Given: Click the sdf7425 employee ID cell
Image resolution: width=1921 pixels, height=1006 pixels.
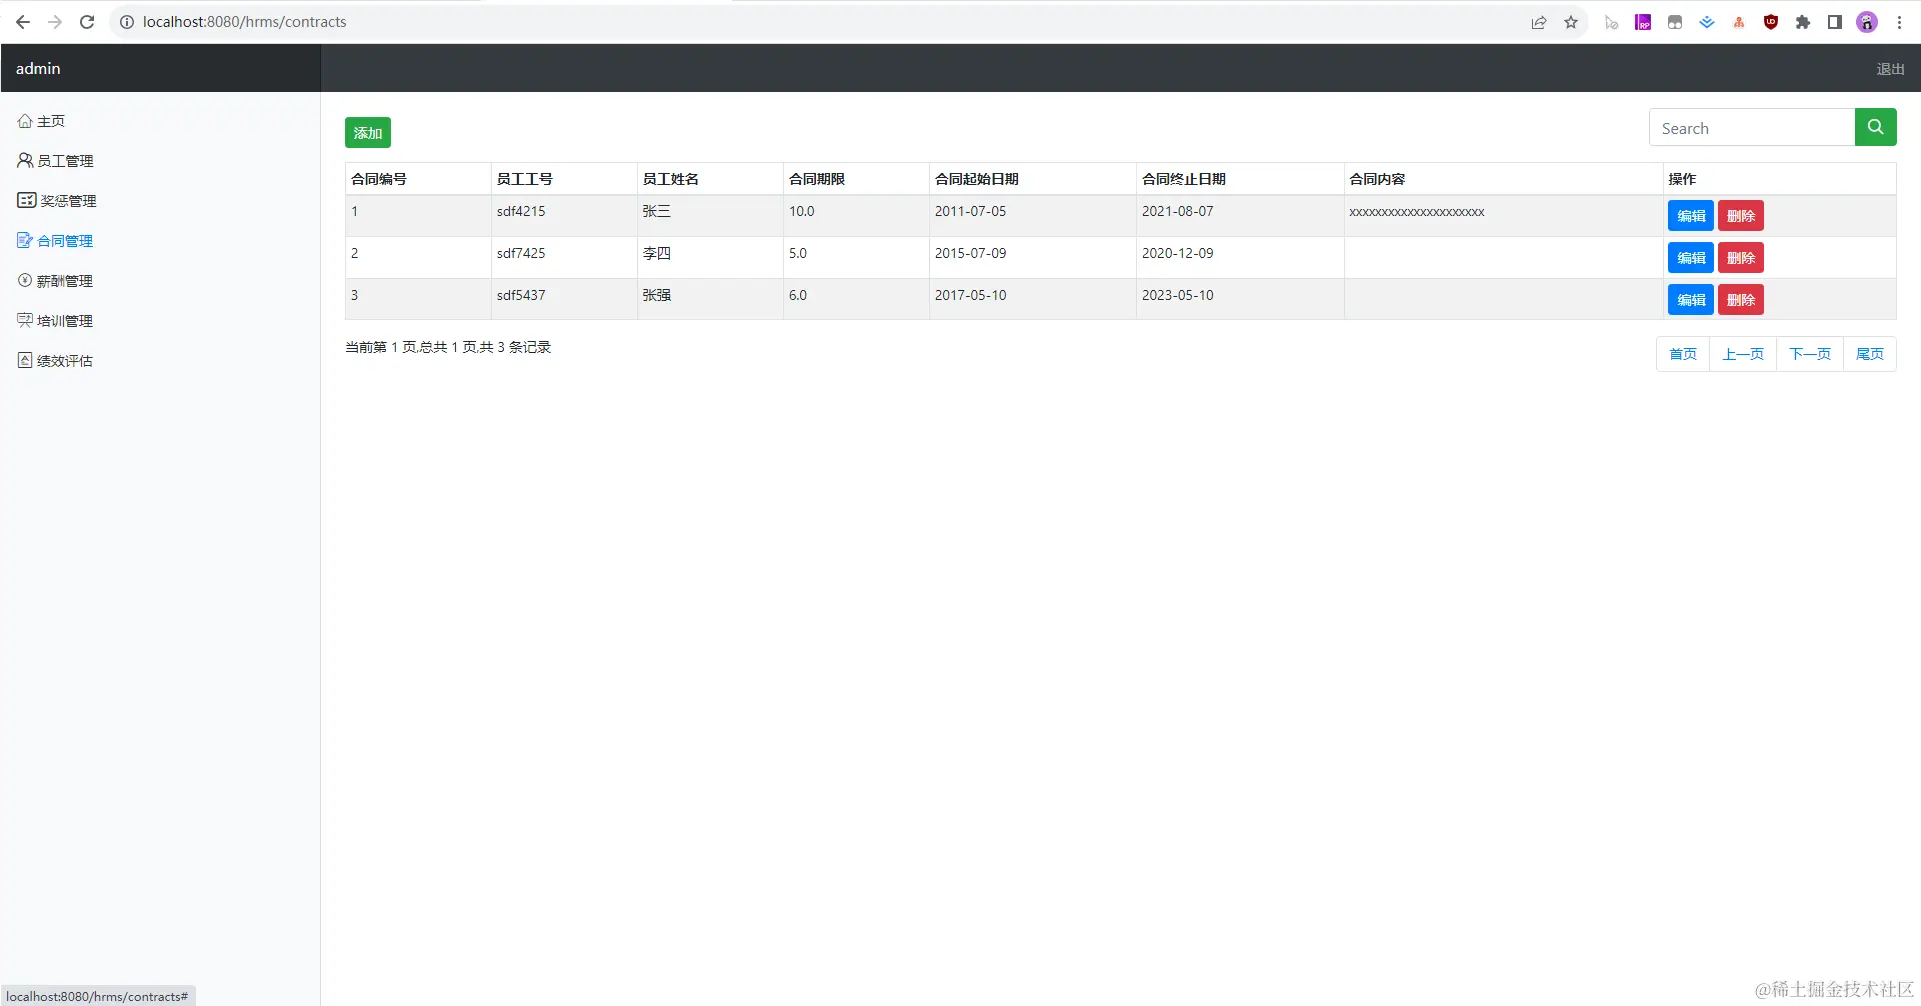Looking at the screenshot, I should pyautogui.click(x=564, y=258).
